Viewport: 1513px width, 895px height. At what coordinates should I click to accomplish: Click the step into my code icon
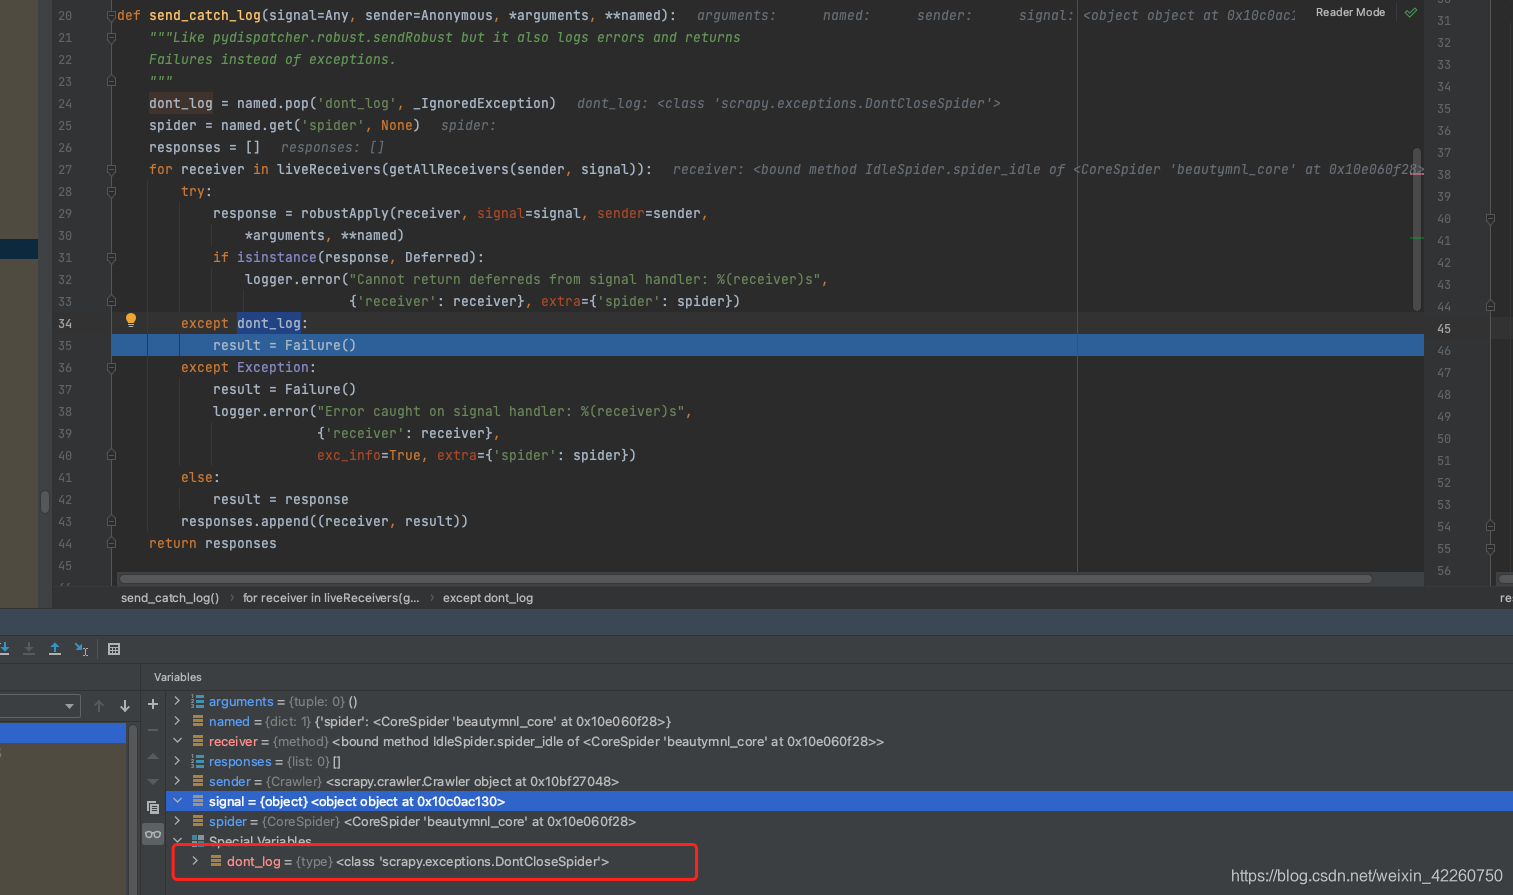[29, 649]
